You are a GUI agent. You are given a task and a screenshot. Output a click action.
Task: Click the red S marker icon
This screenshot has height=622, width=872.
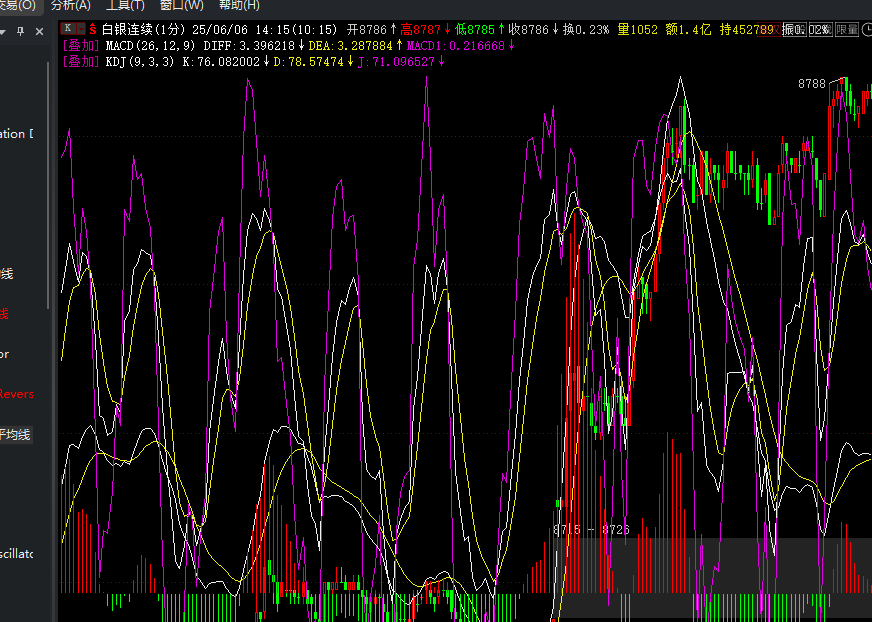click(x=93, y=29)
